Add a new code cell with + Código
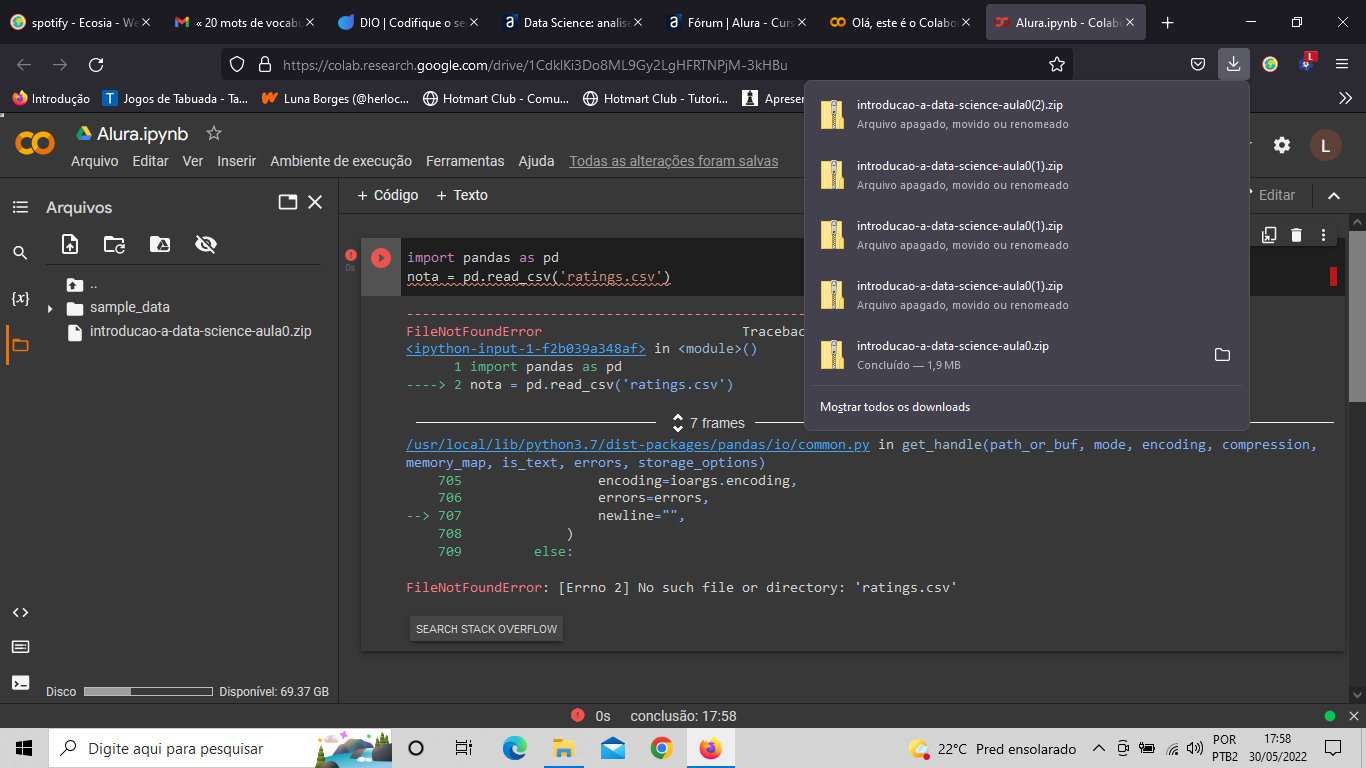1366x768 pixels. [x=388, y=195]
